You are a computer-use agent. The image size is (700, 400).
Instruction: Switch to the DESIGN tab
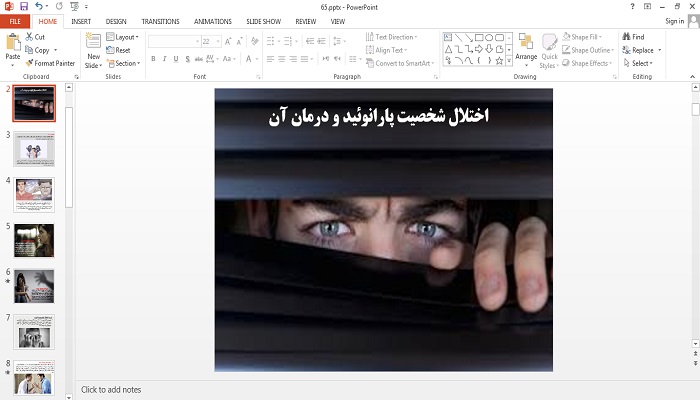point(116,21)
